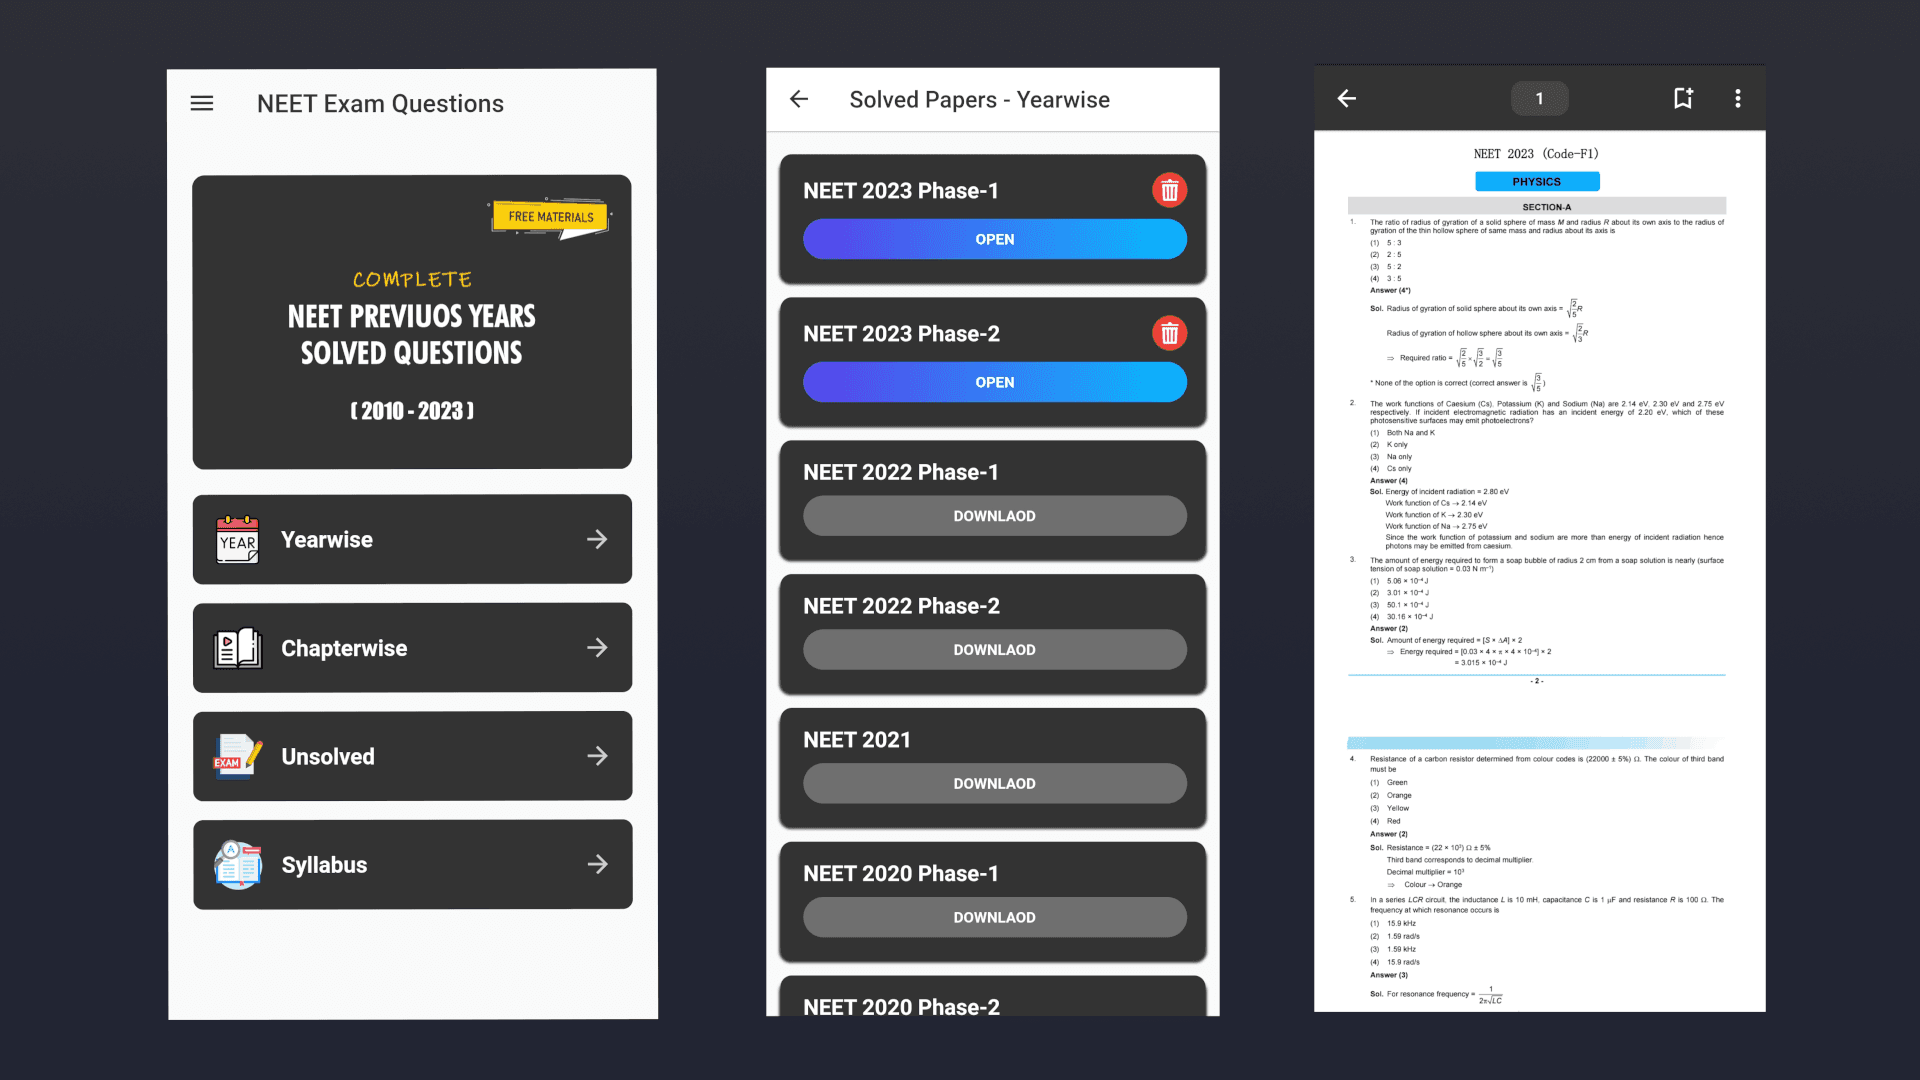Tap the PHYSICS section header
The image size is (1920, 1080).
1537,181
